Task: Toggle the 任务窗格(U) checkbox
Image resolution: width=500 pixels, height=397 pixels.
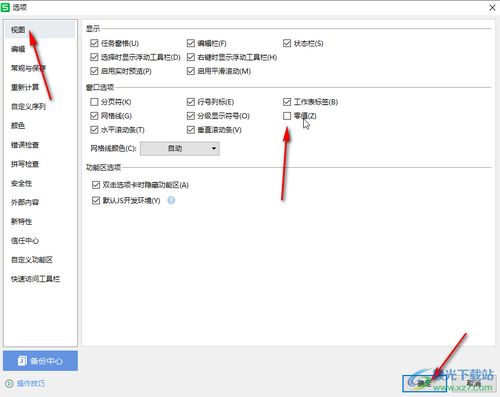Action: coord(94,43)
